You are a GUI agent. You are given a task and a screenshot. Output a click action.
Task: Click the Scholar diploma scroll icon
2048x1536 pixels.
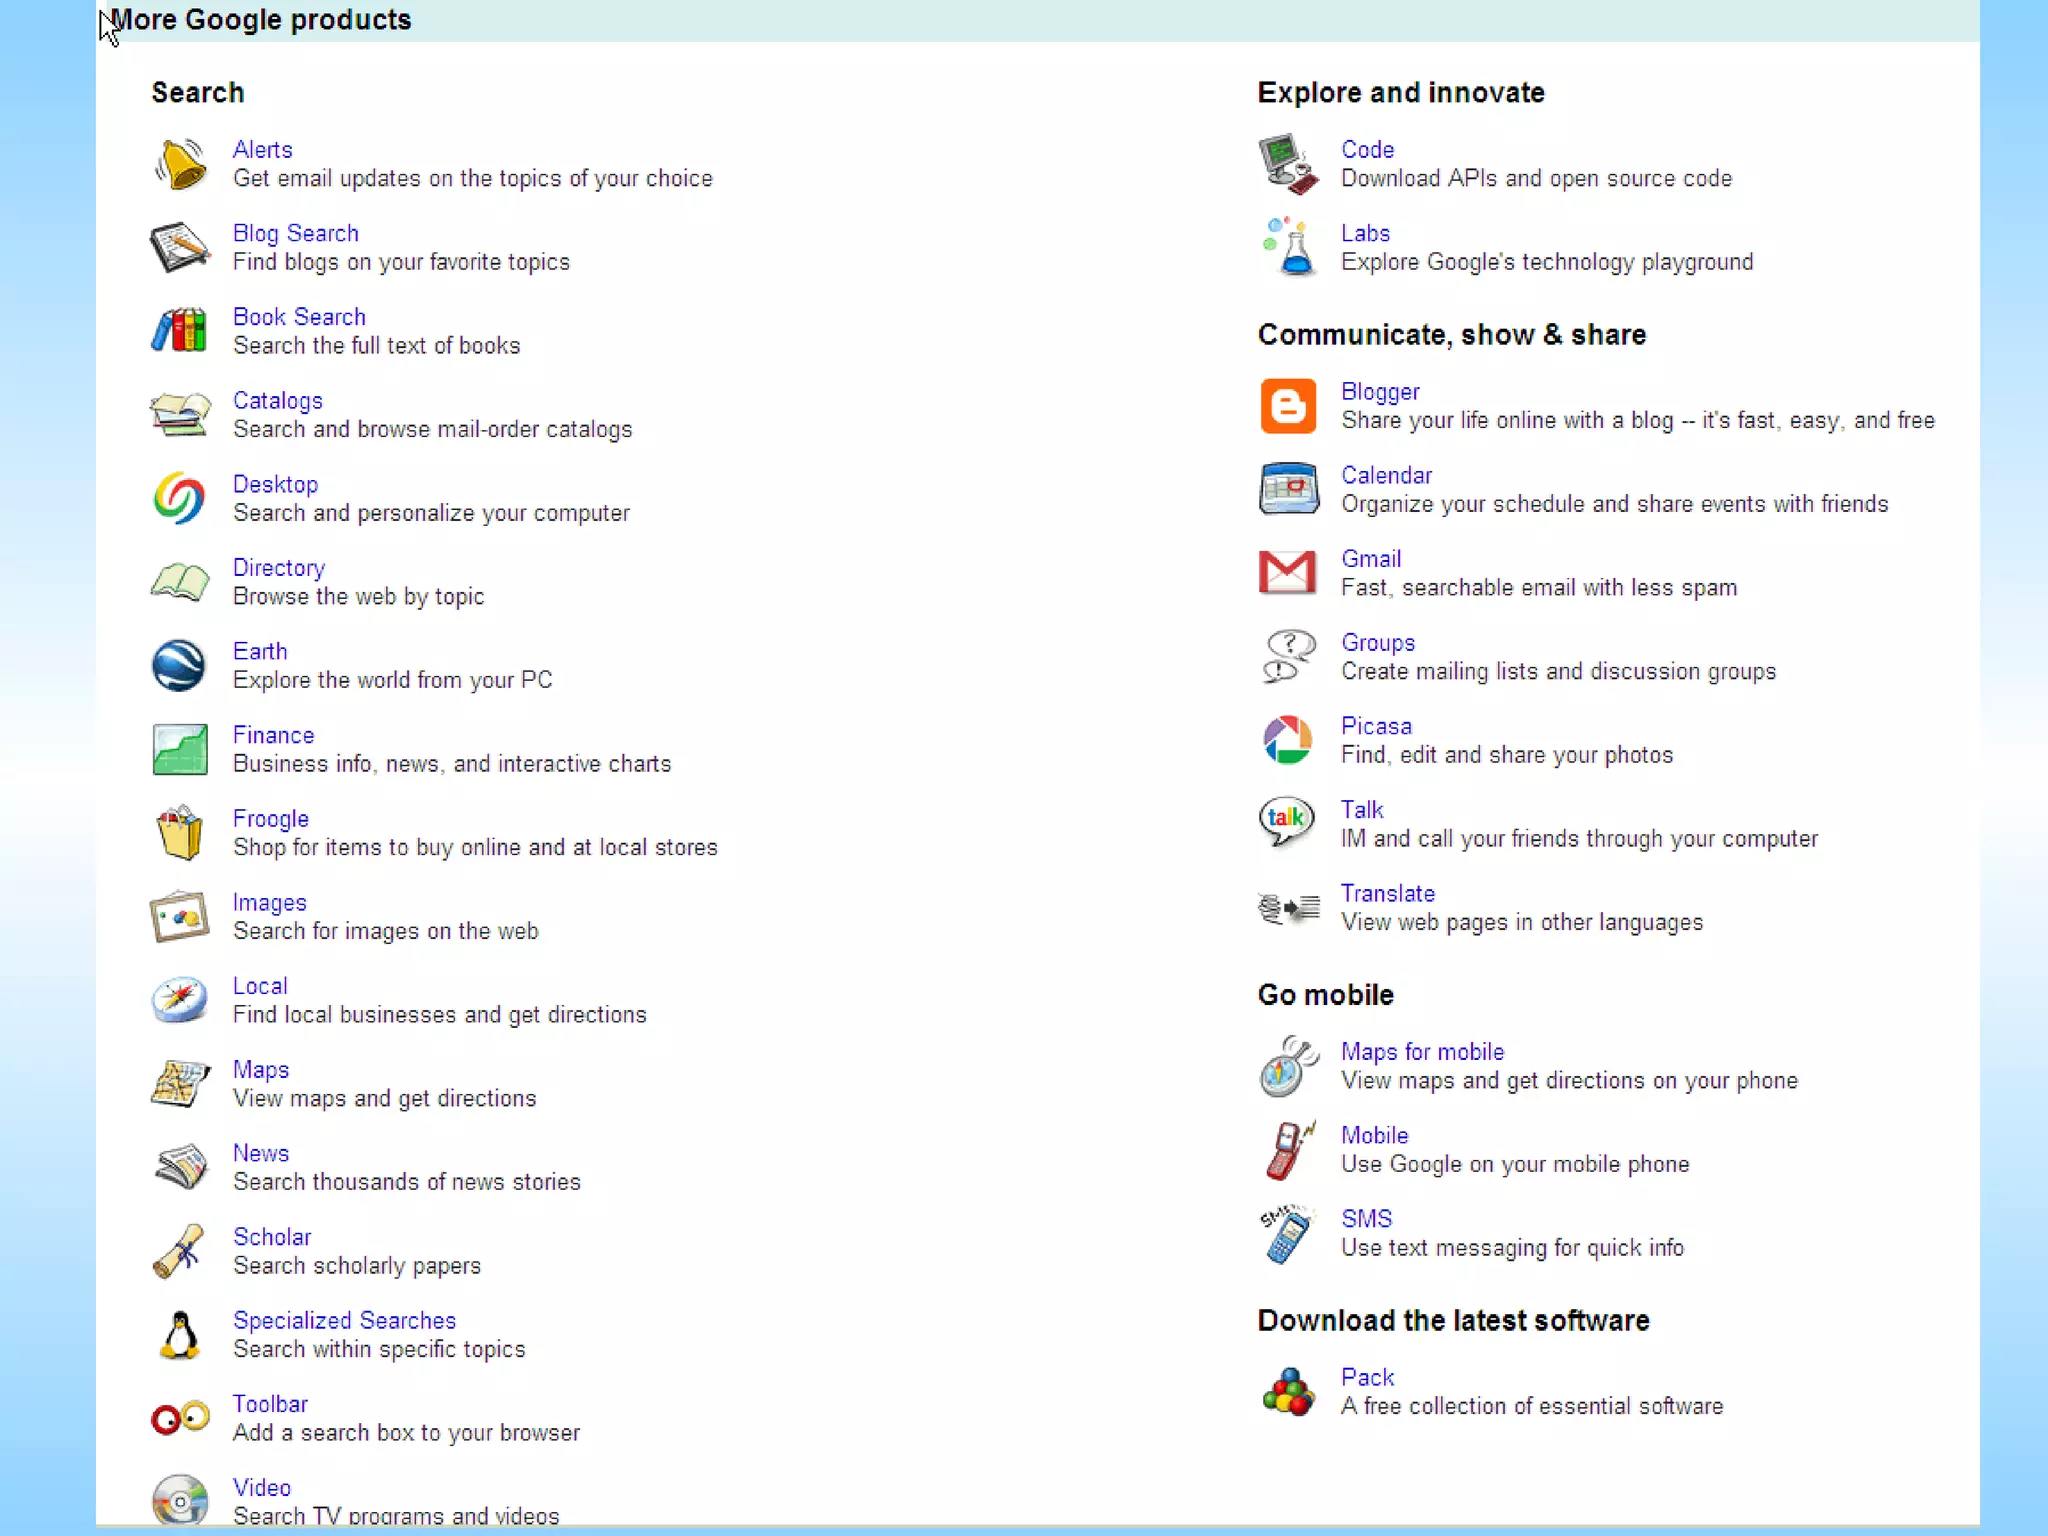180,1251
